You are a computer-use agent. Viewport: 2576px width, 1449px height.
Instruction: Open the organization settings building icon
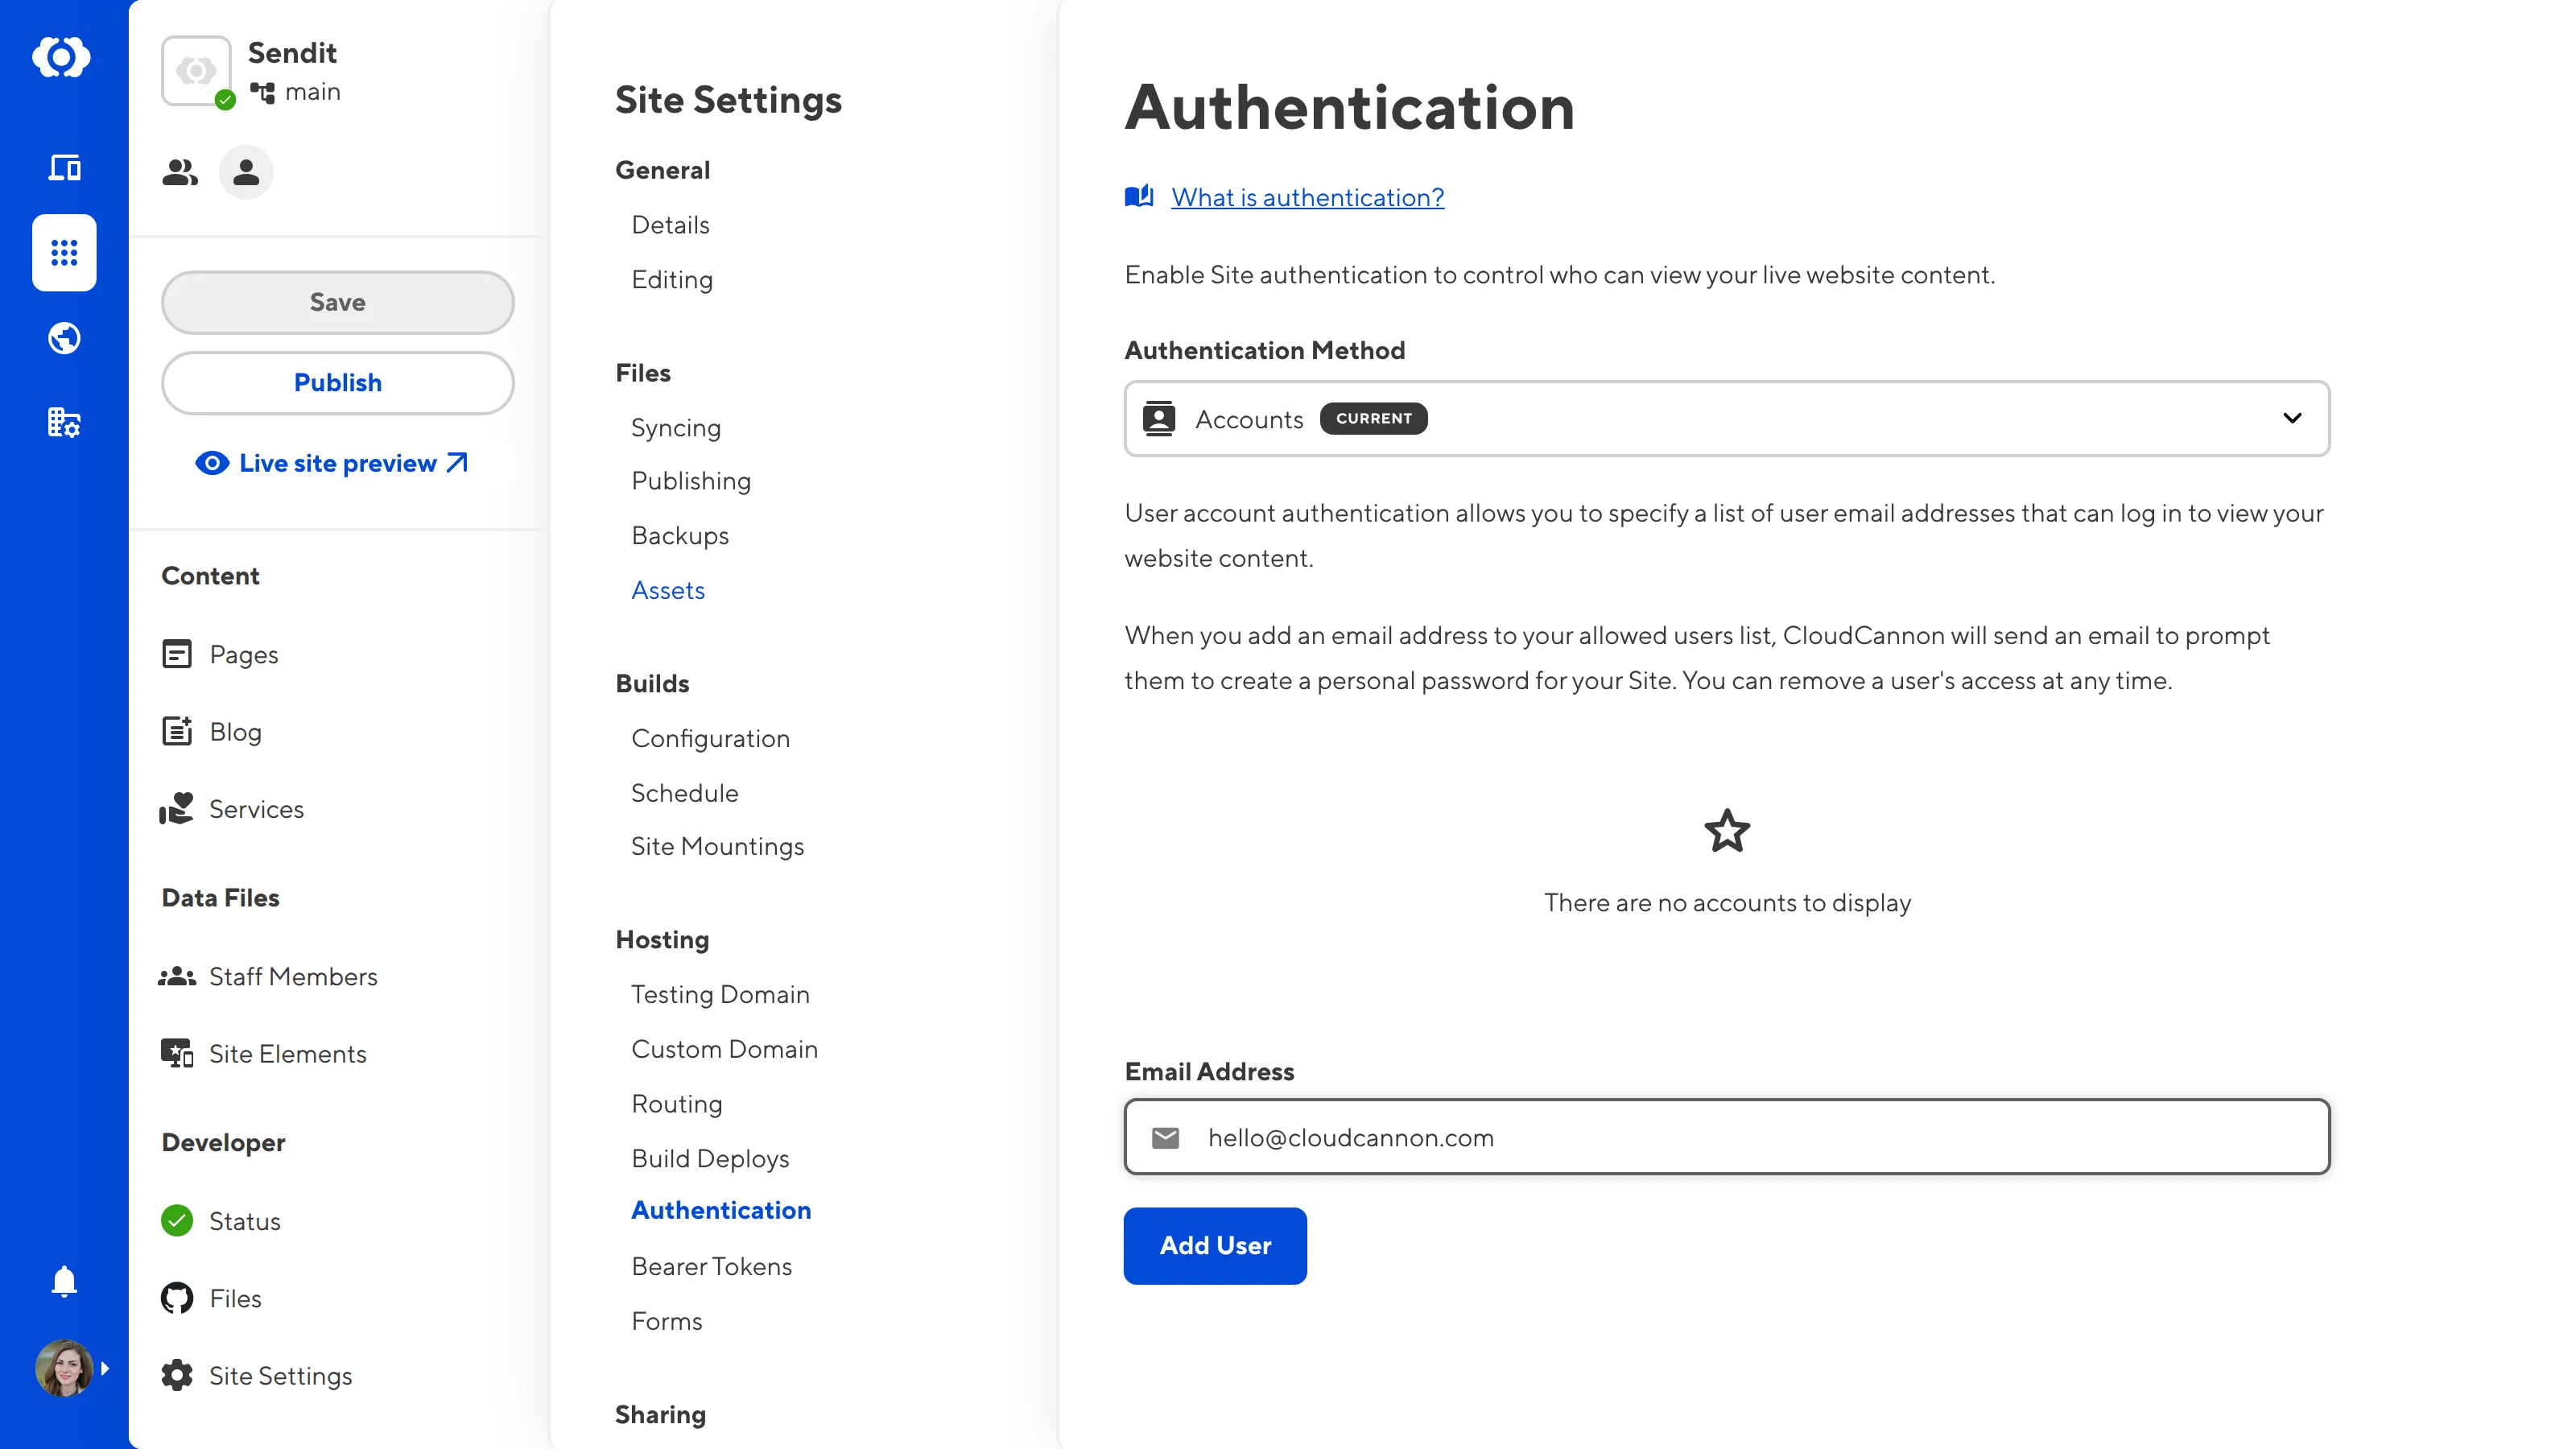coord(64,422)
